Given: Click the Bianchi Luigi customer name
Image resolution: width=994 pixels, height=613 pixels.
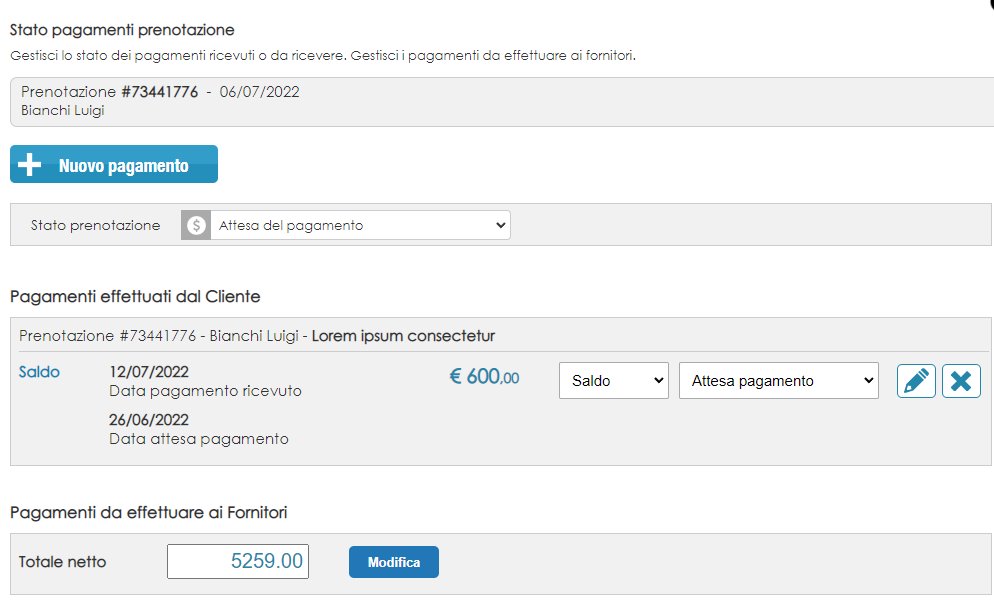Looking at the screenshot, I should (63, 110).
